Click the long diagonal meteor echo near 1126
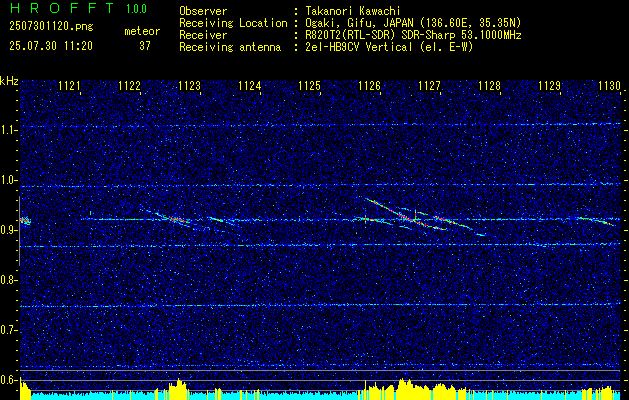The height and width of the screenshot is (400, 629). pyautogui.click(x=405, y=214)
